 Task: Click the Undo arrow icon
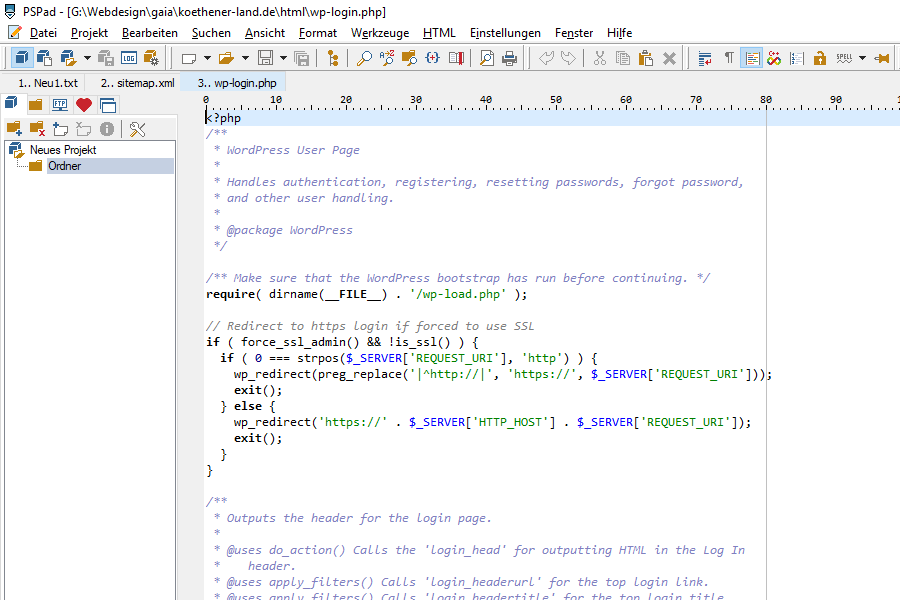tap(546, 58)
